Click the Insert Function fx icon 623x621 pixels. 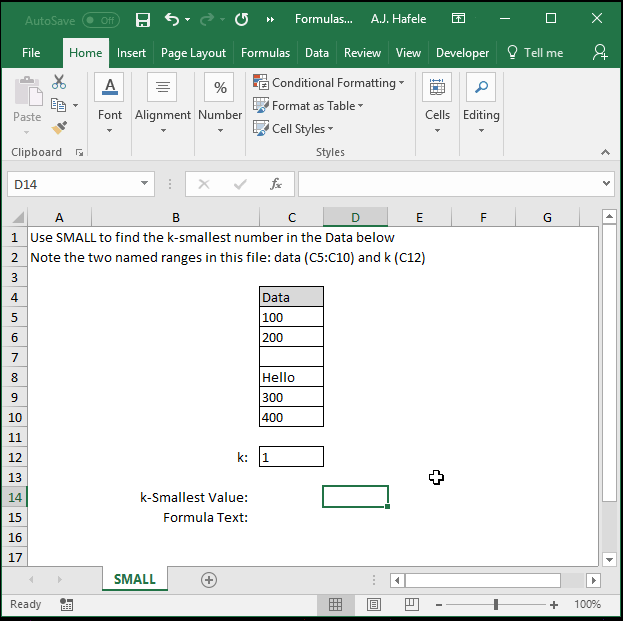coord(276,184)
